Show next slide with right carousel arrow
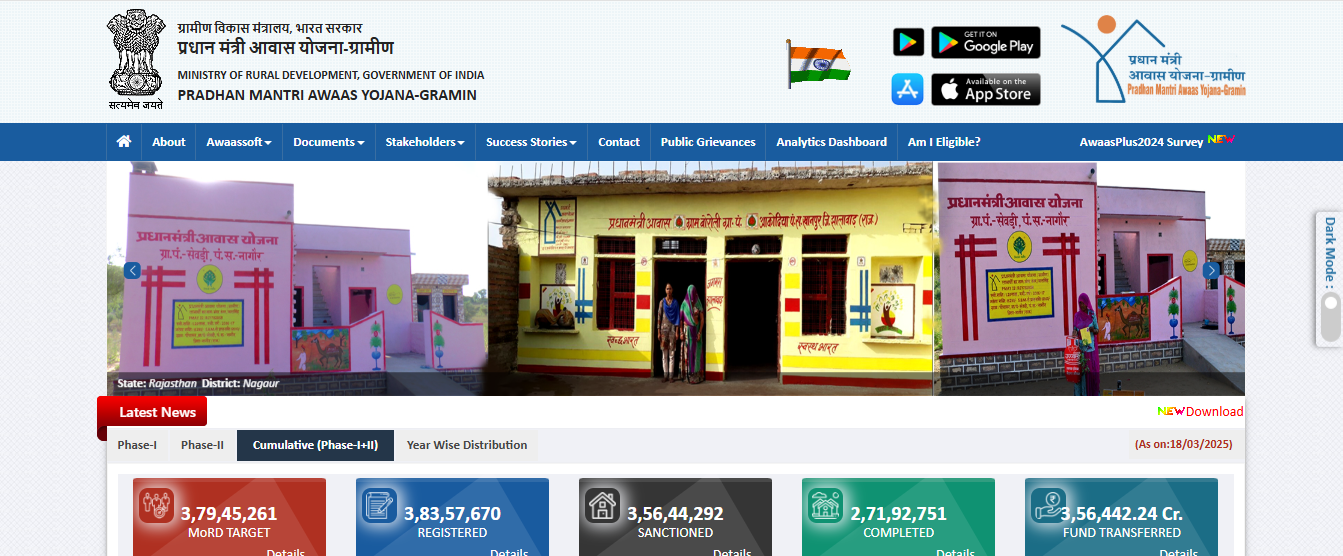The image size is (1343, 556). click(x=1212, y=270)
